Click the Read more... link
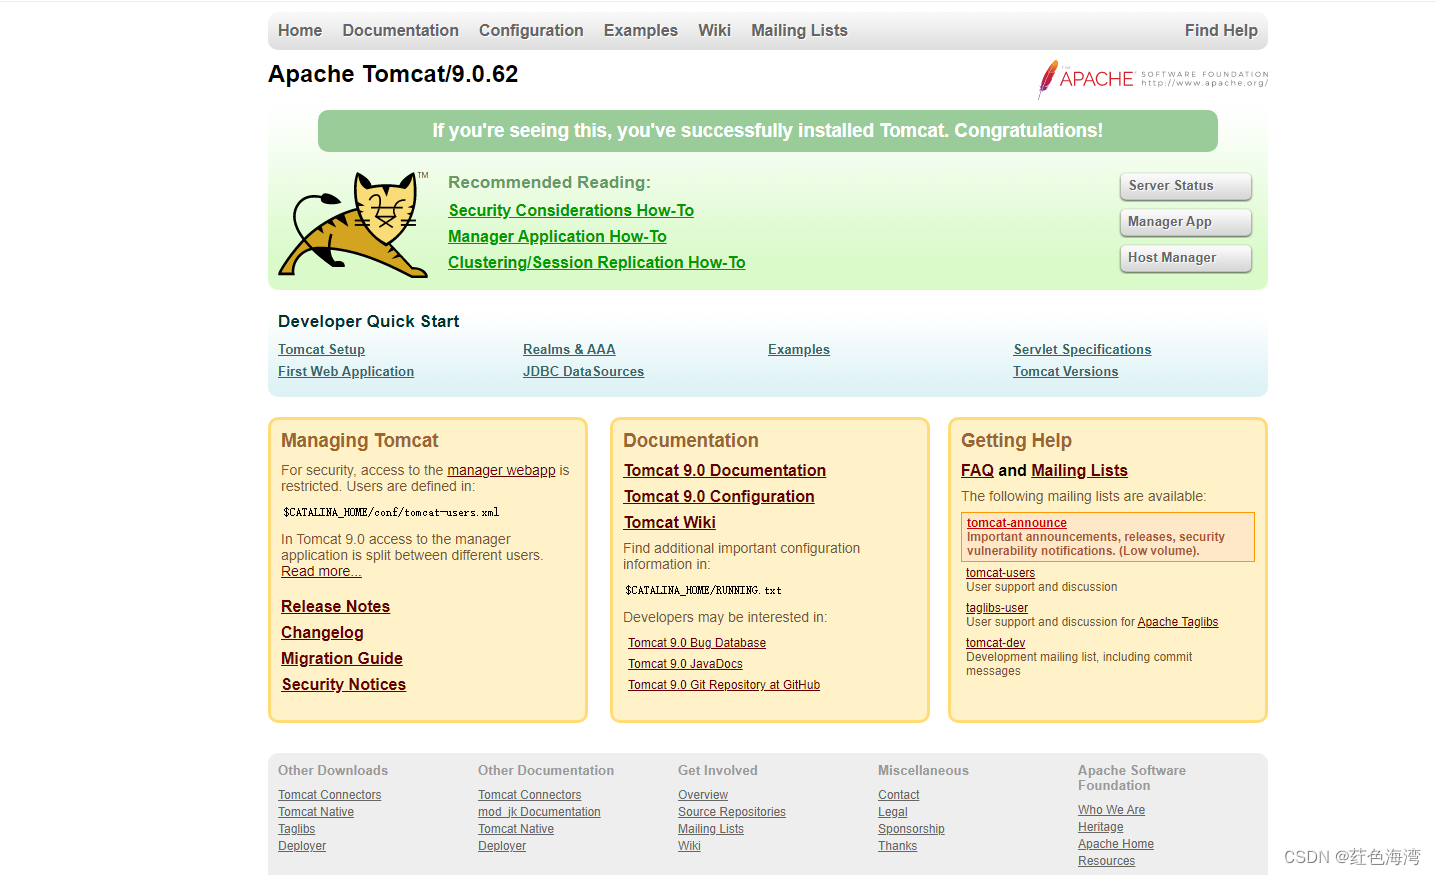The image size is (1436, 875). 321,571
